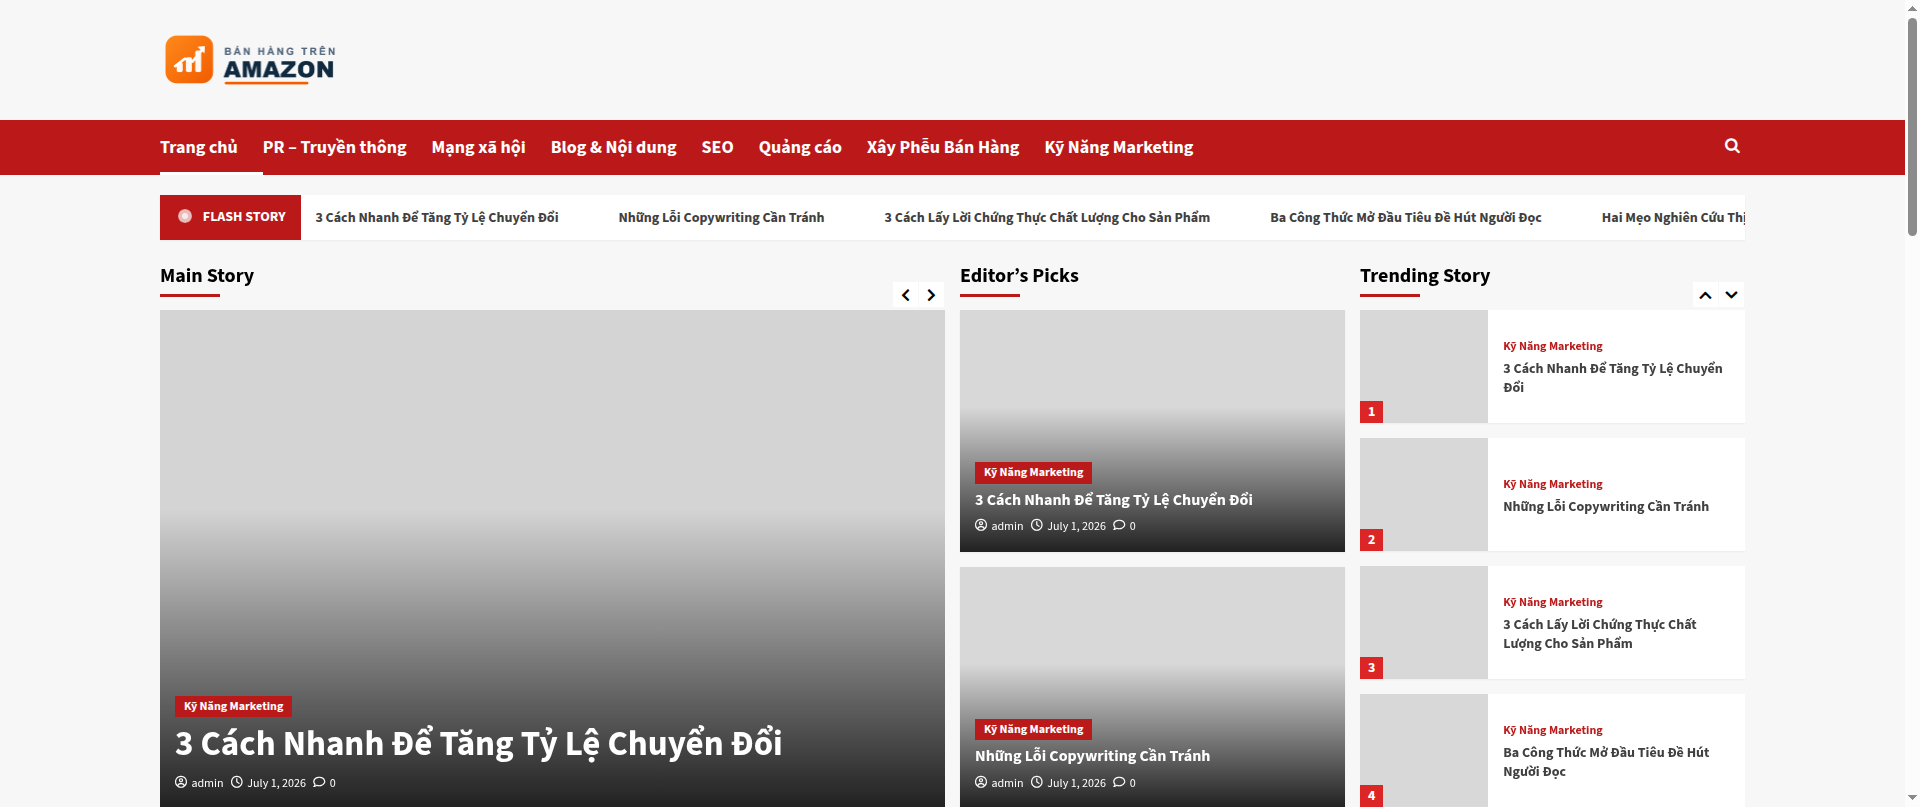Screen dimensions: 1920x807
Task: Show previous Main Story slide
Action: (906, 295)
